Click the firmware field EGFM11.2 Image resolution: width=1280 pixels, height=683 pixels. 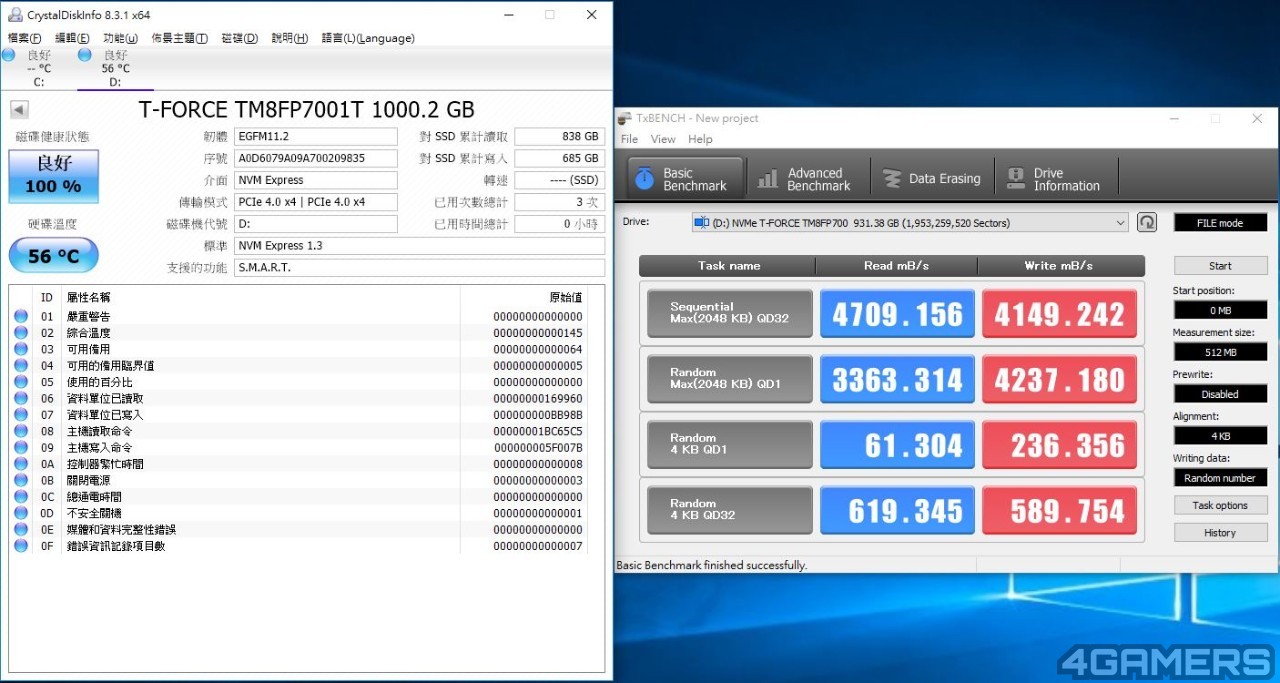tap(316, 136)
